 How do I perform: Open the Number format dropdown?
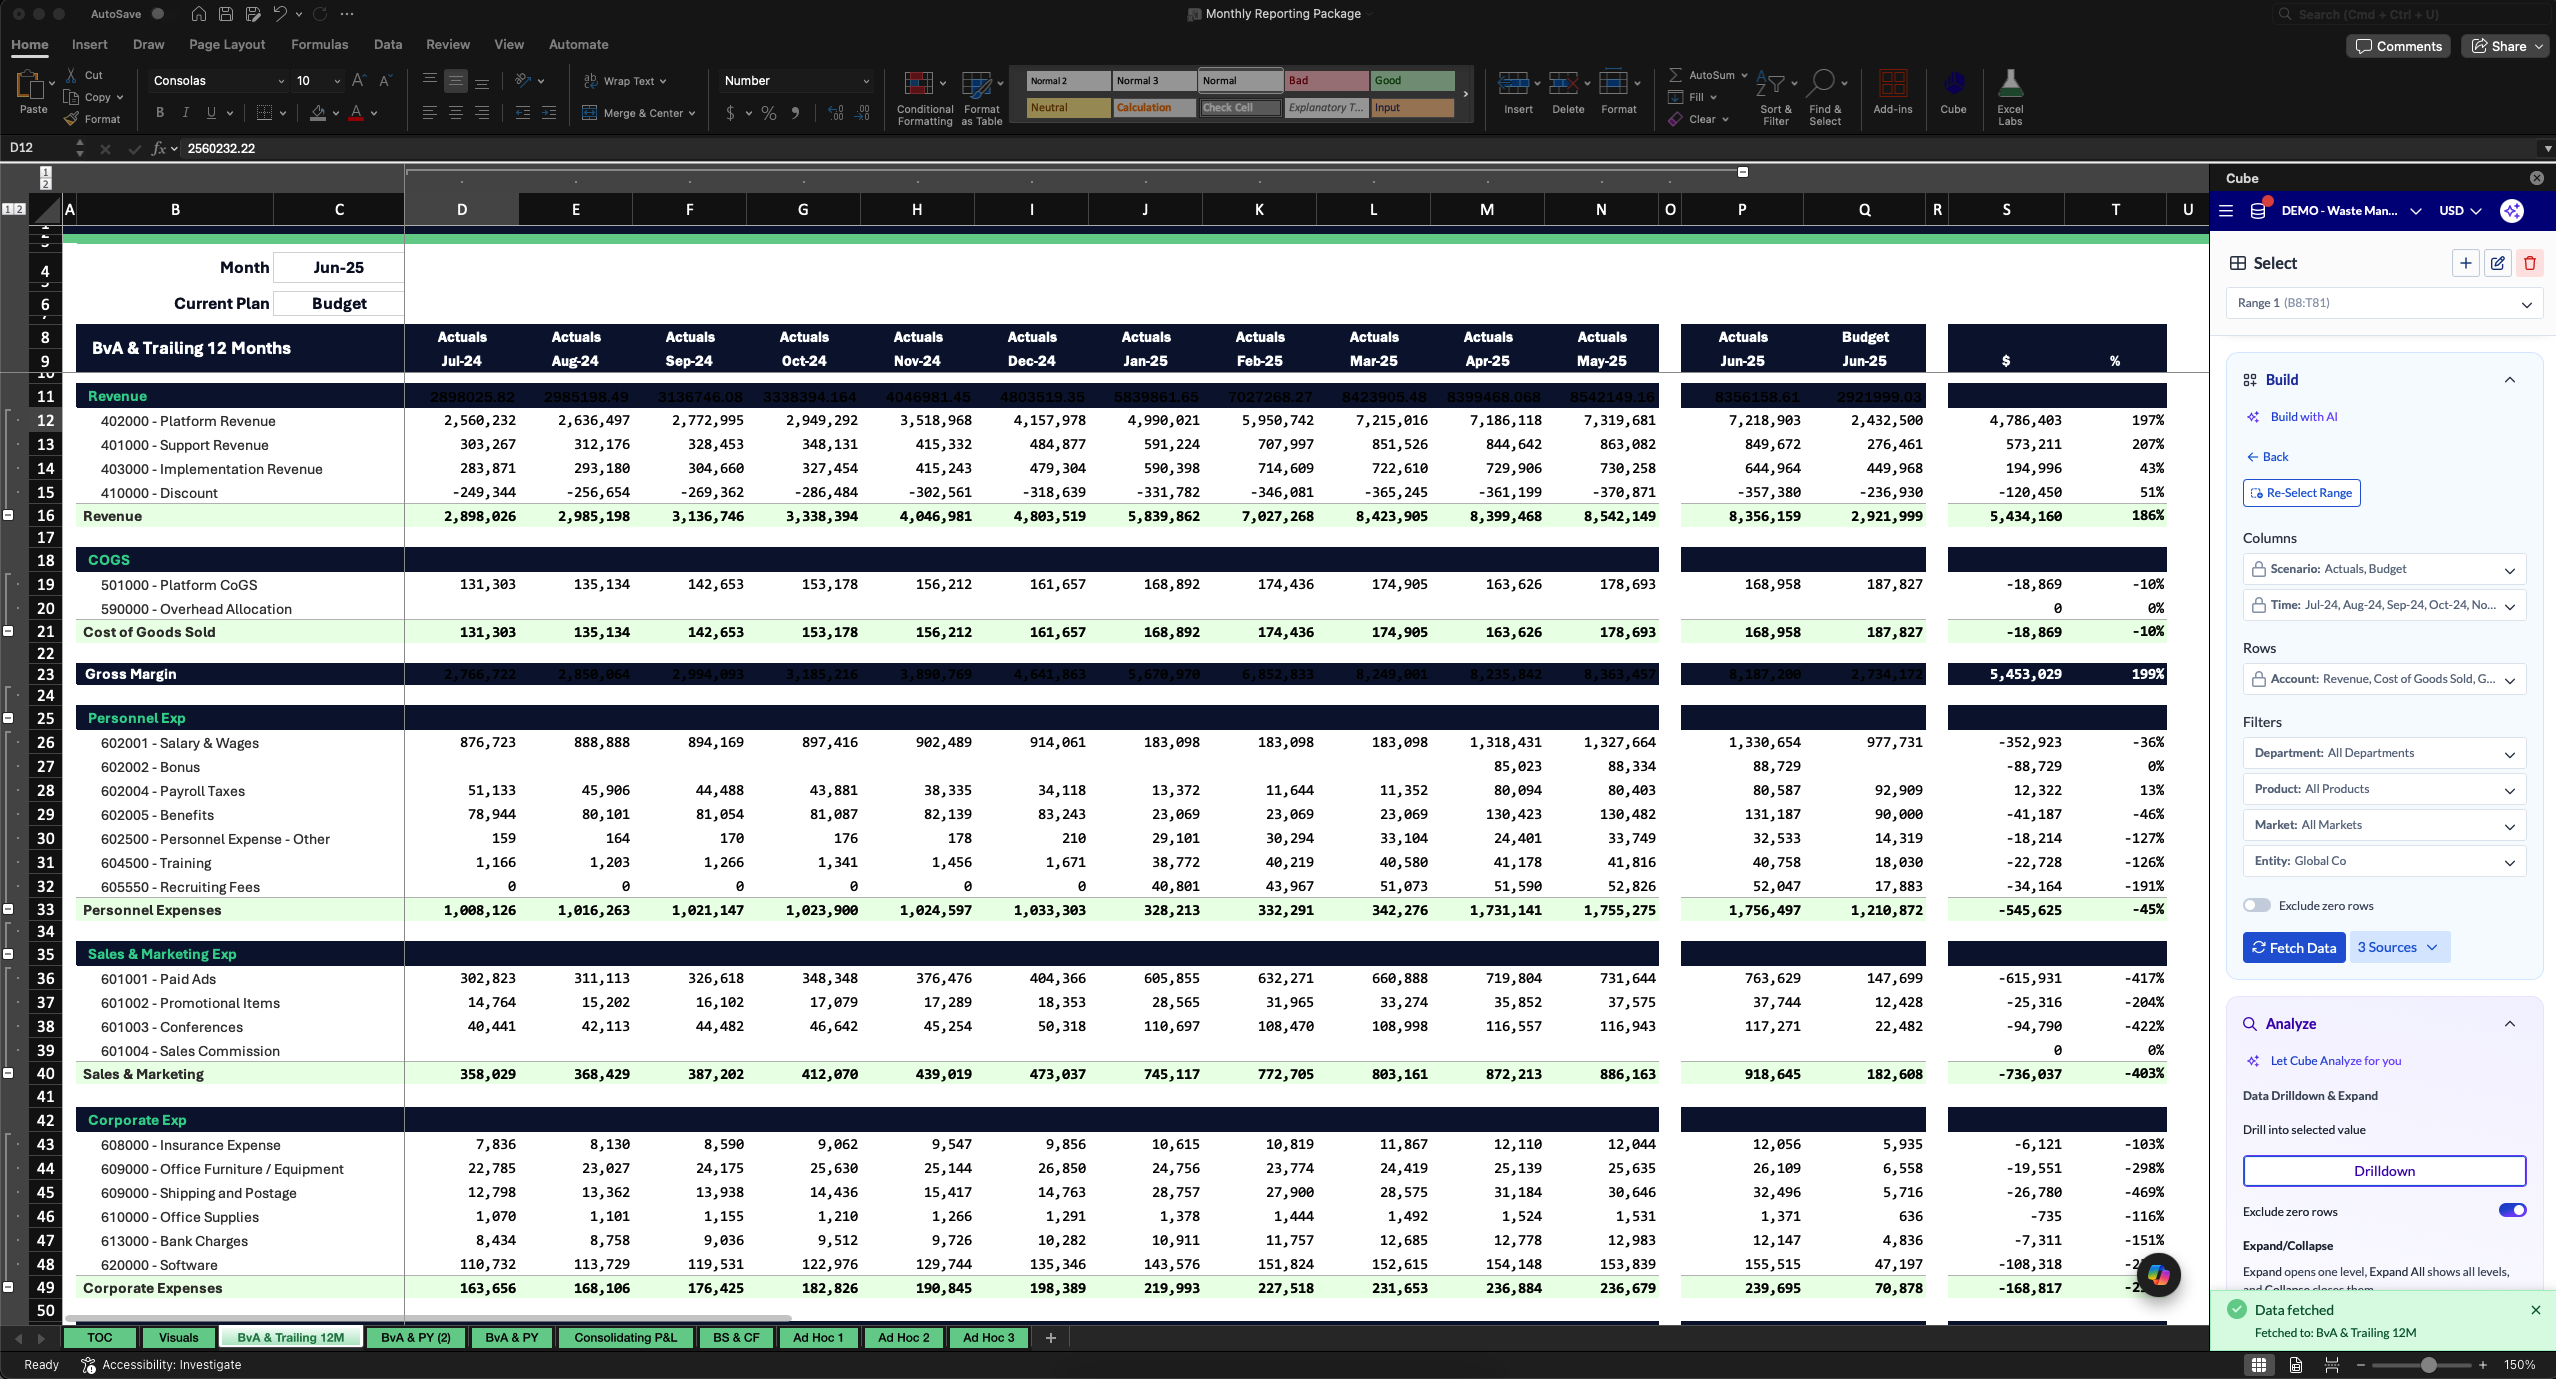pyautogui.click(x=865, y=81)
